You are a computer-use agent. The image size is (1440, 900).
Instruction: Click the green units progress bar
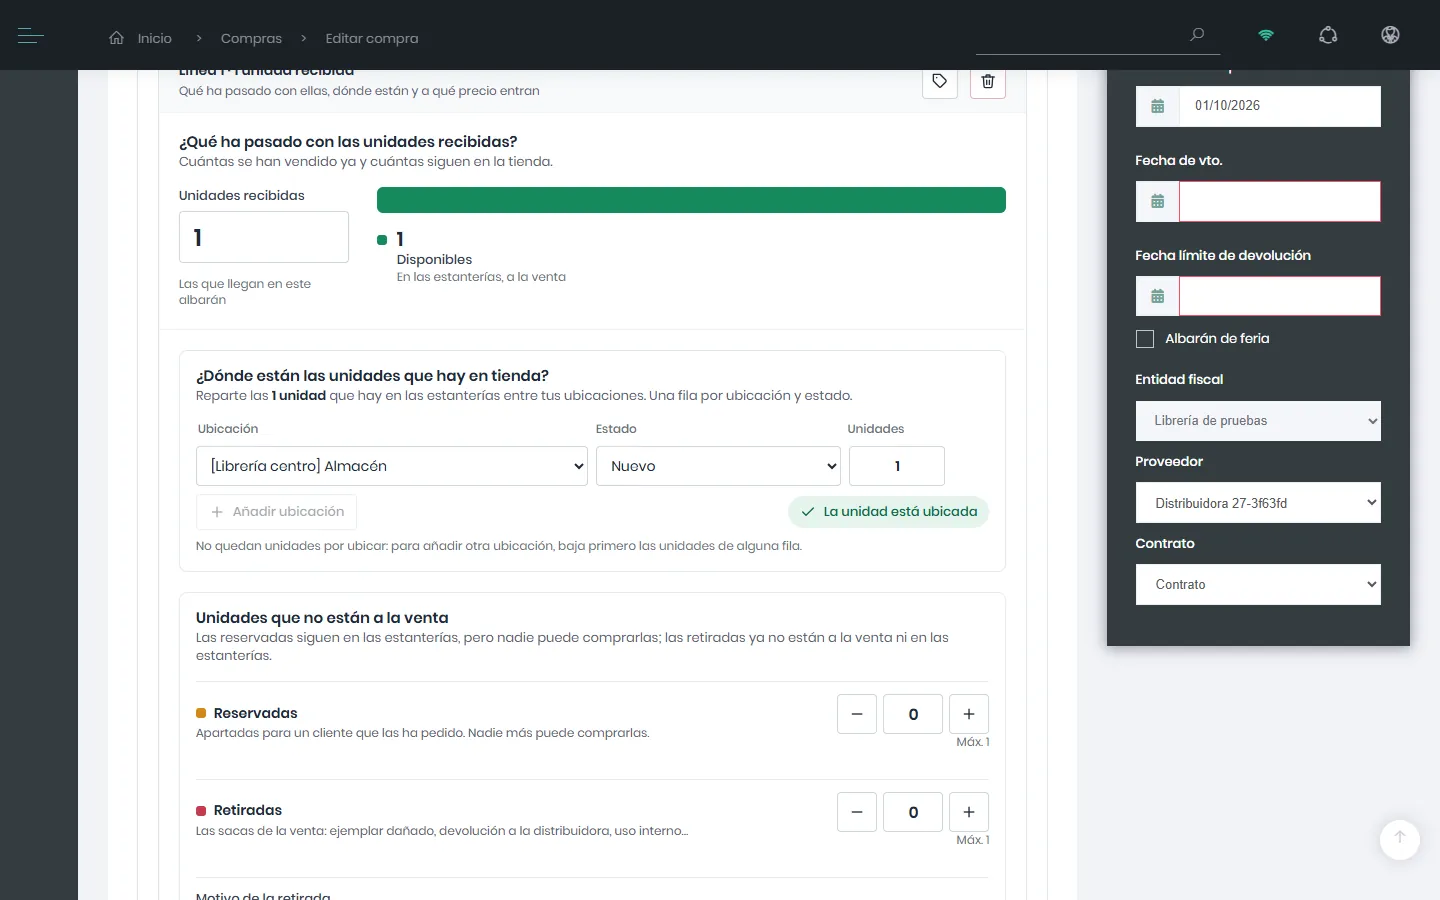tap(691, 200)
